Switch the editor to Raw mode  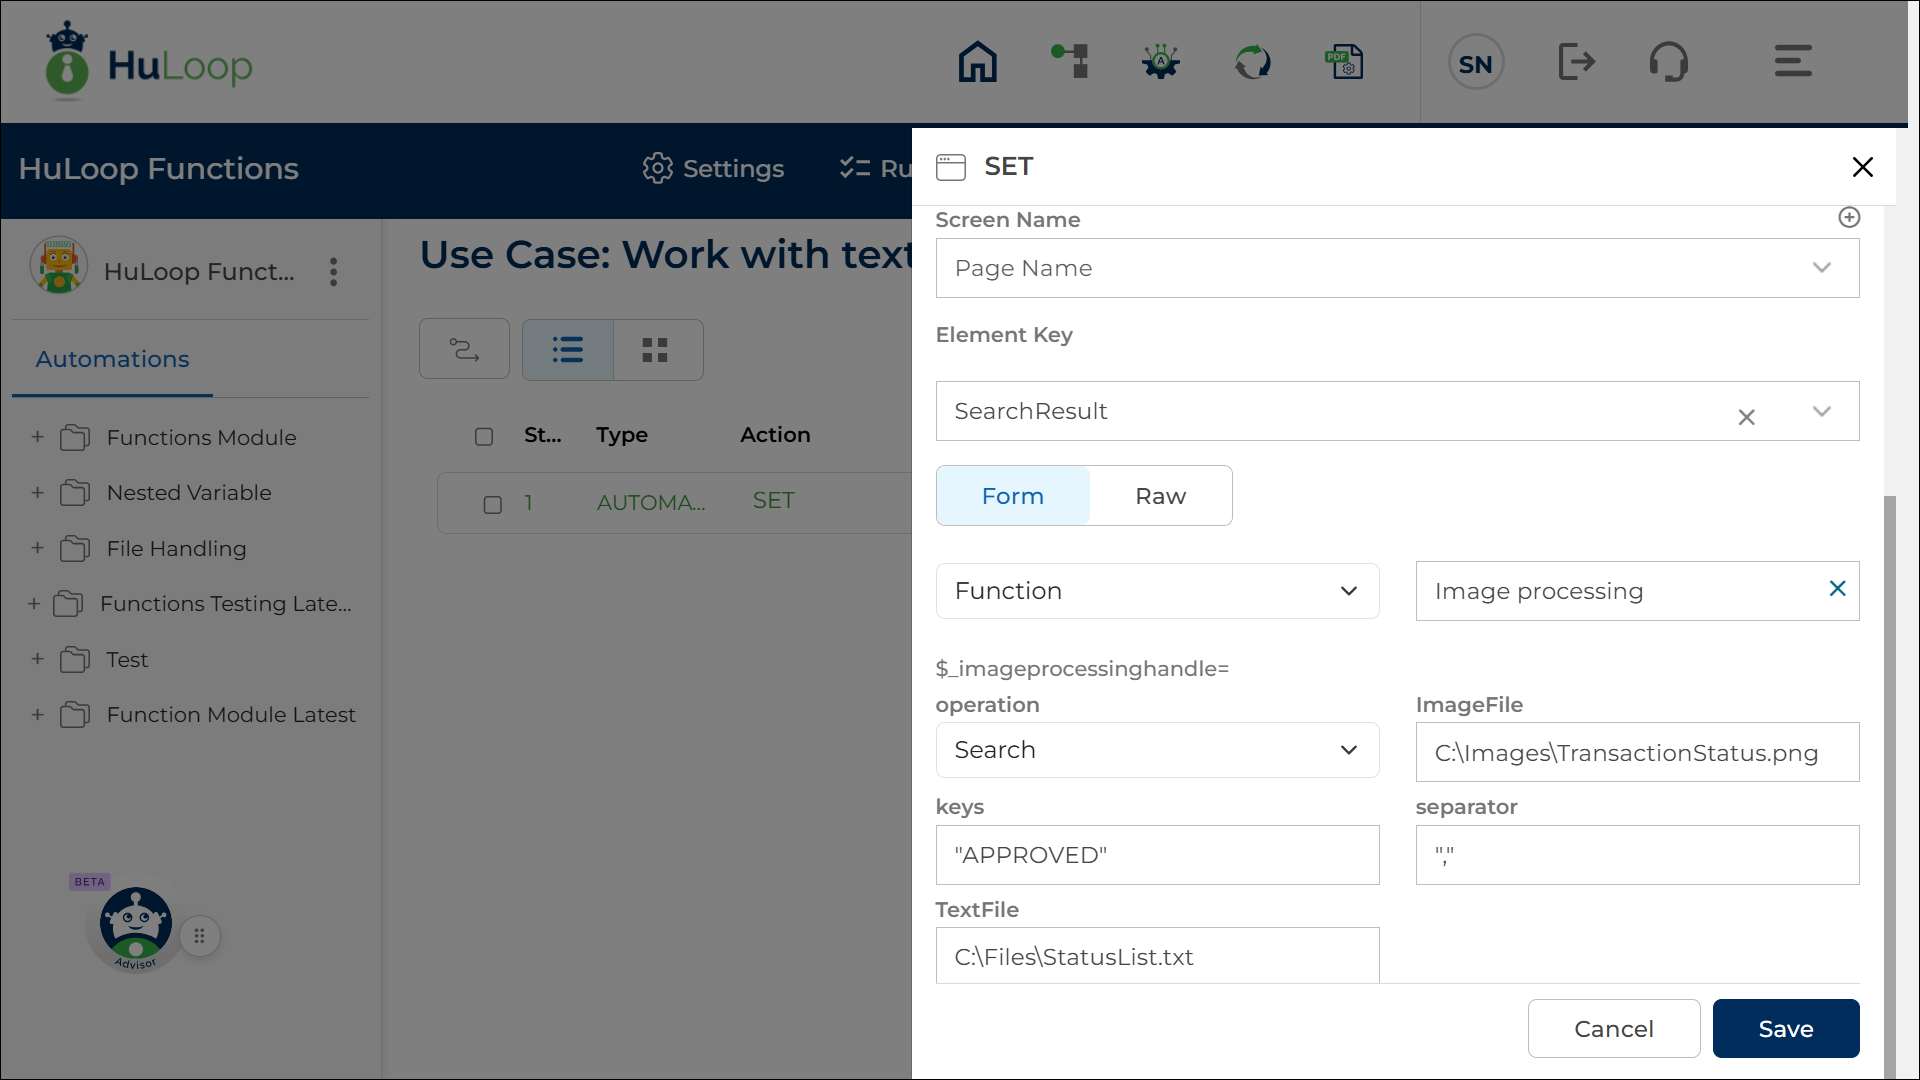[1160, 496]
